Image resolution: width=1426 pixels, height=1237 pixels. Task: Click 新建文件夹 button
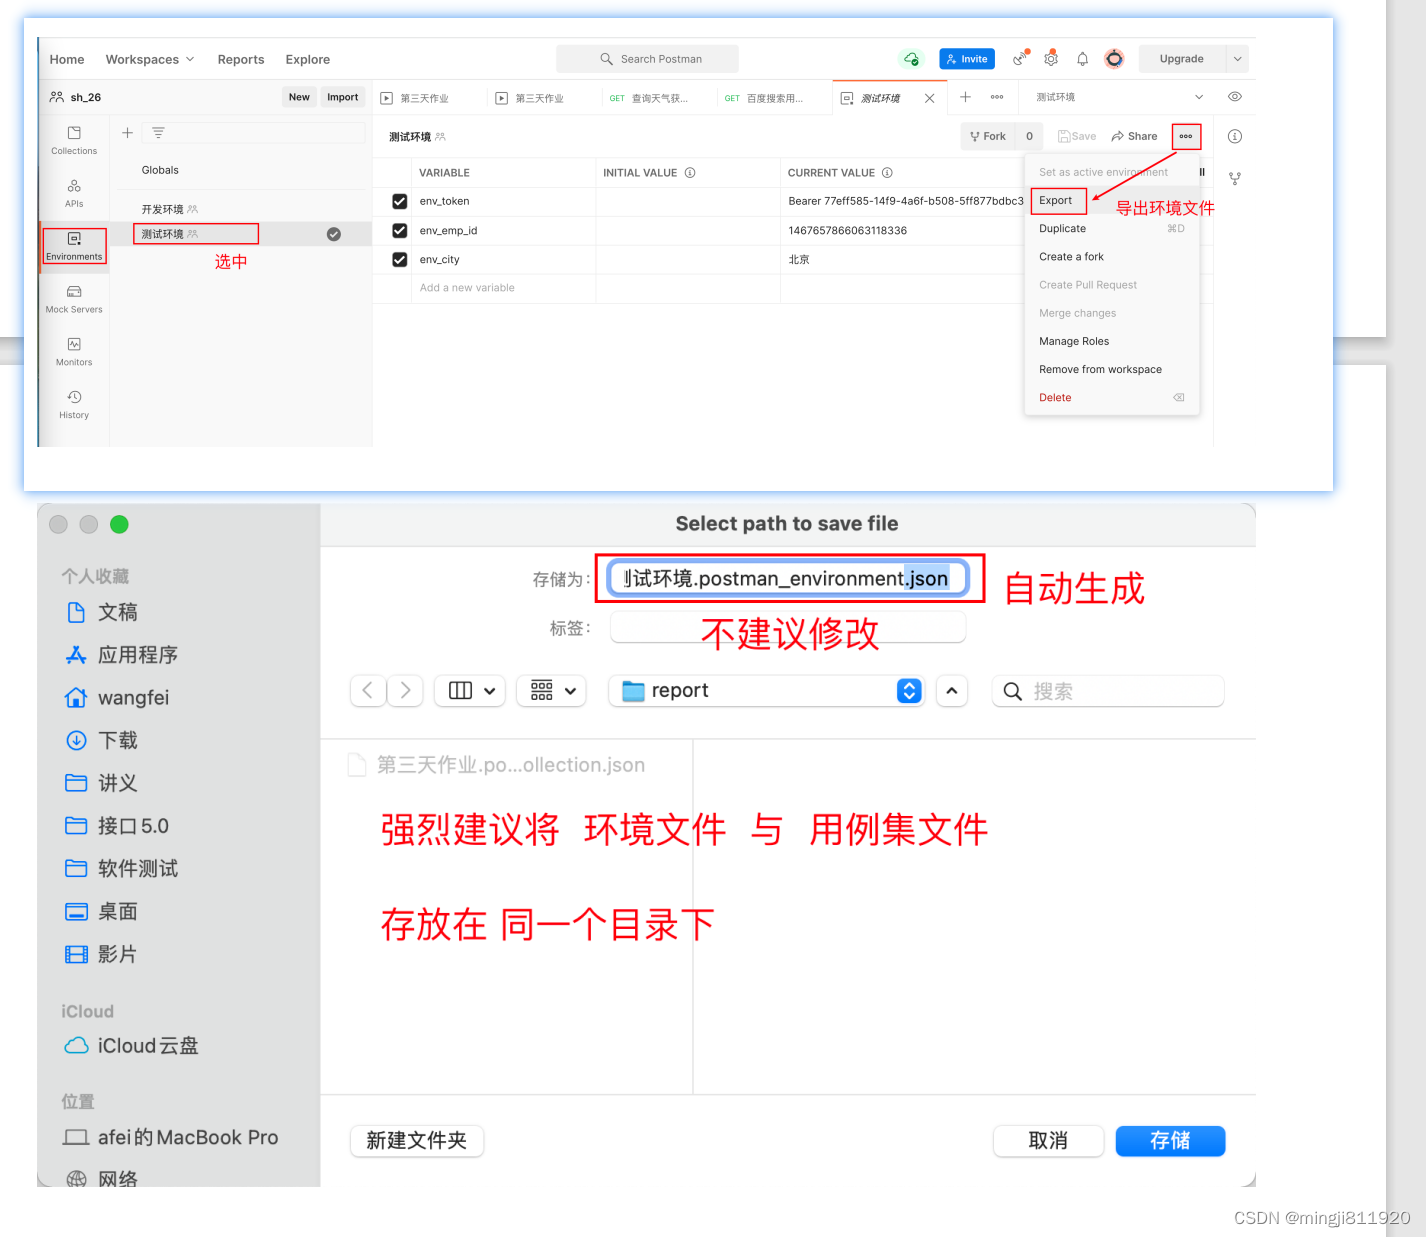coord(417,1141)
